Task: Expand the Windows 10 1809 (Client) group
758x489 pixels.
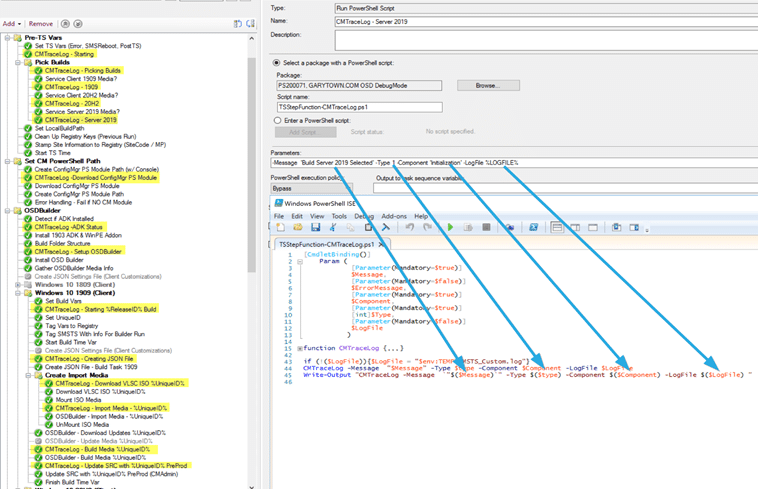Action: point(18,284)
